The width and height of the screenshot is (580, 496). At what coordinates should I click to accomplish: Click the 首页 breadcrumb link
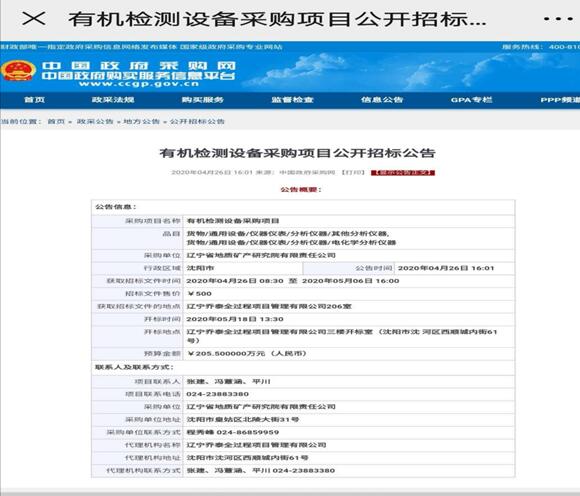[56, 121]
